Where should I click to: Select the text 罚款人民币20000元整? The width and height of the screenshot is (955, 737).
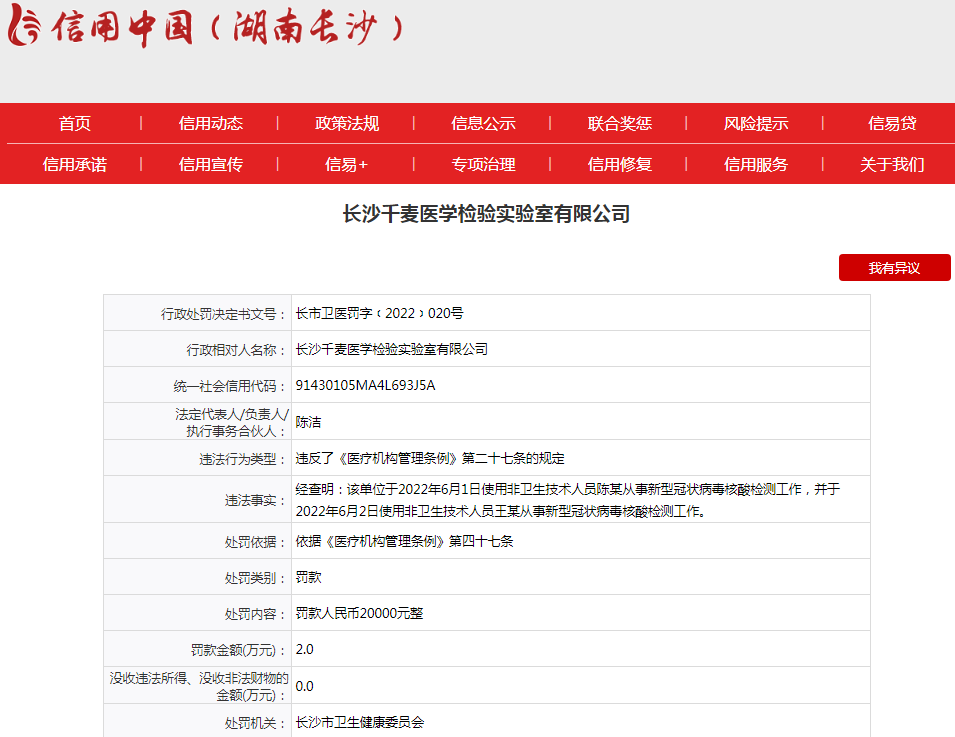click(x=359, y=613)
